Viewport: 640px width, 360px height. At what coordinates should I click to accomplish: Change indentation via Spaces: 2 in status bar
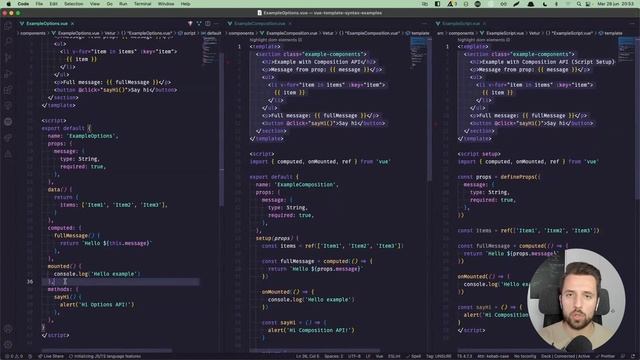333,356
